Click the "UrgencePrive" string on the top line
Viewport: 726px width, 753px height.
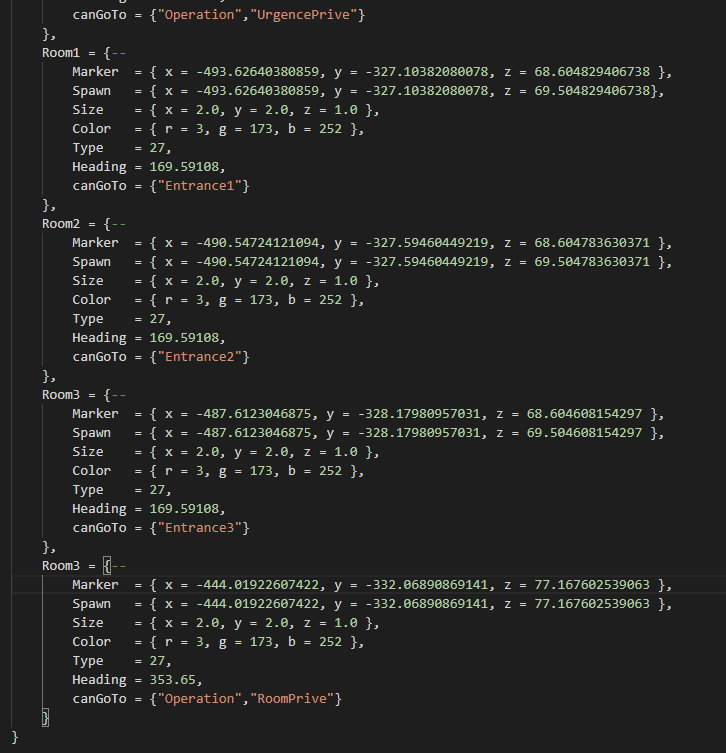tap(312, 15)
